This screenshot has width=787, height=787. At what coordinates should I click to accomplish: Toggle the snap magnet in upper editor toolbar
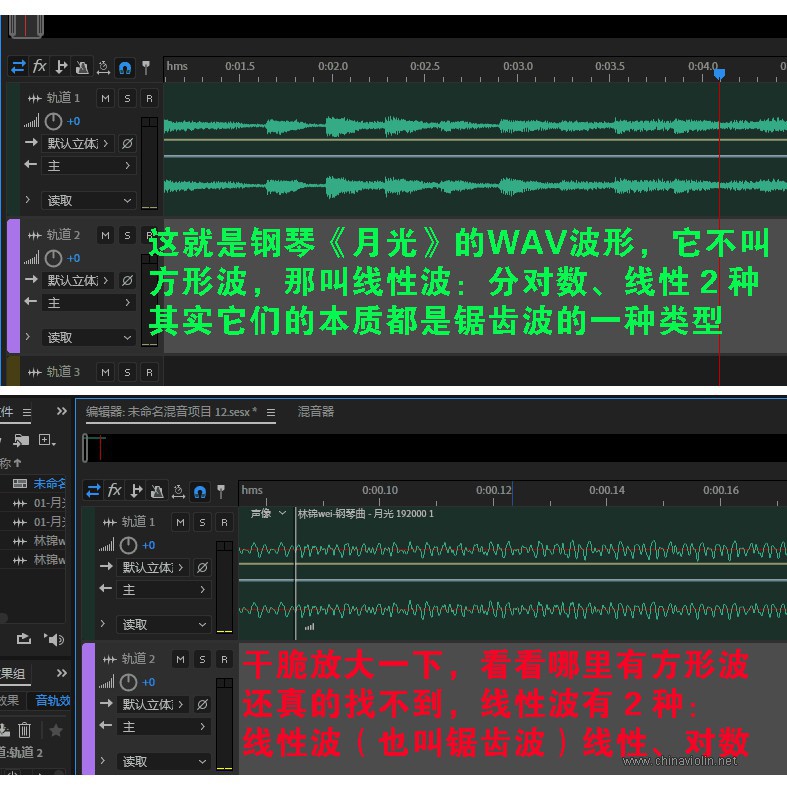(124, 67)
